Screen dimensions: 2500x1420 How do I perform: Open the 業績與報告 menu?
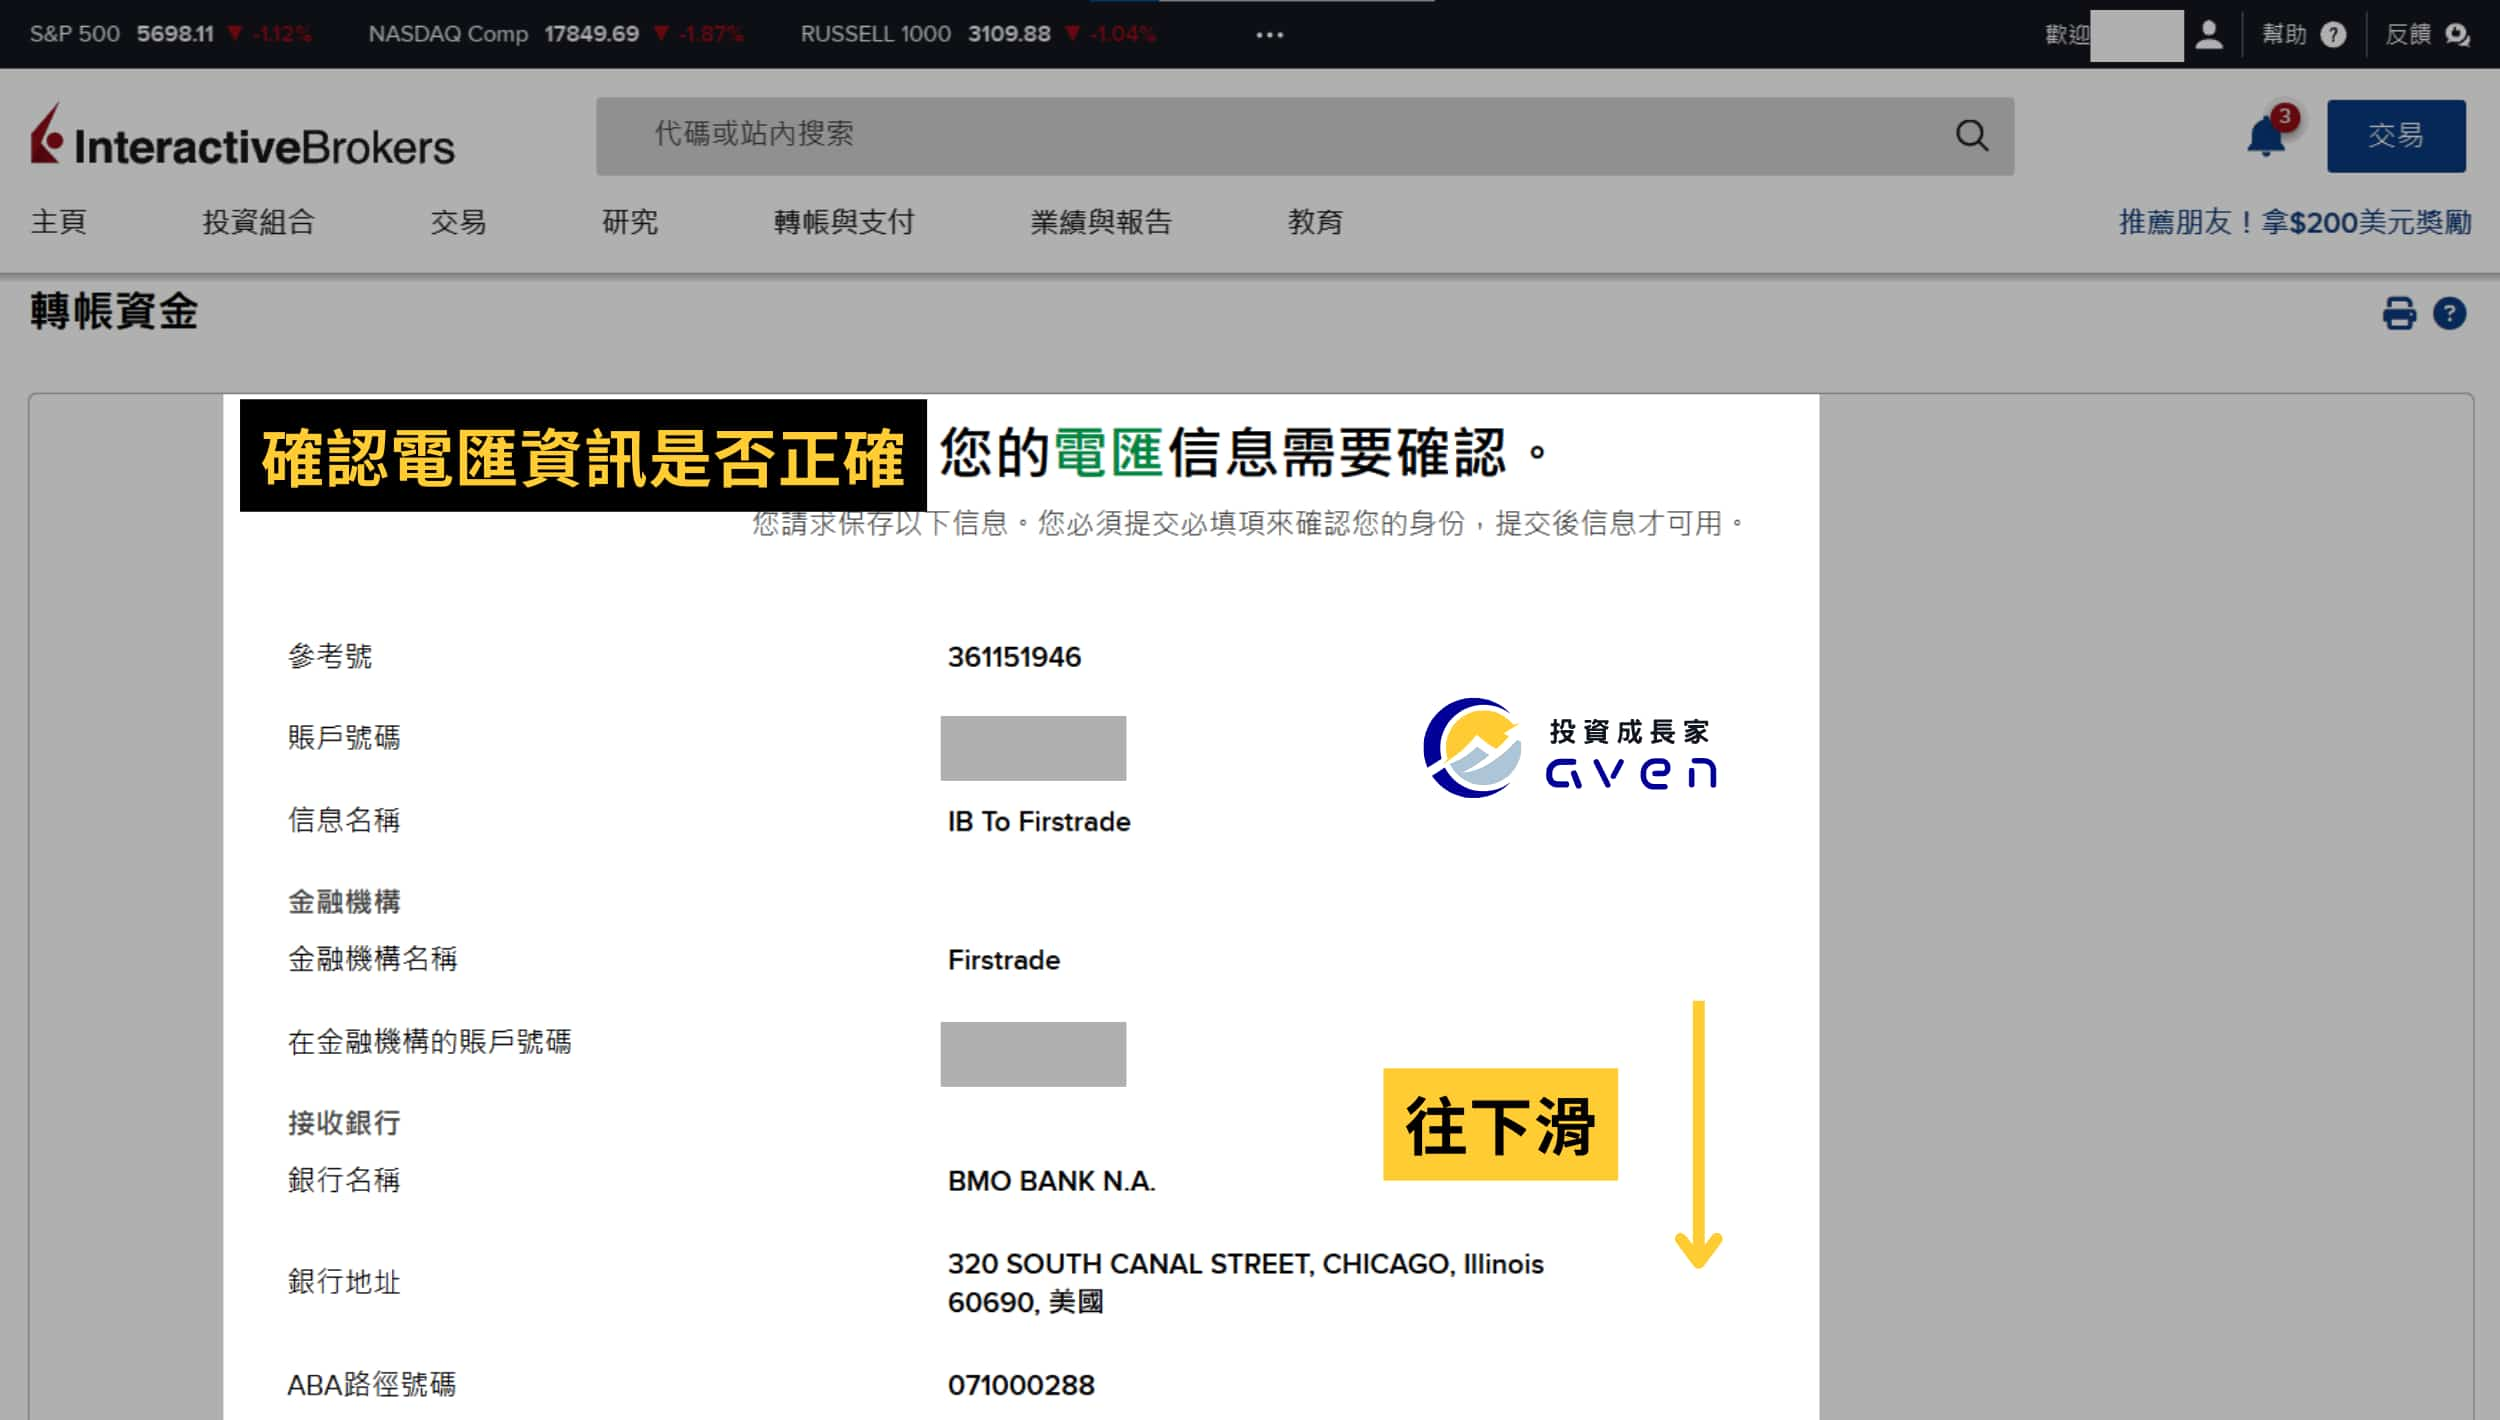click(1101, 221)
